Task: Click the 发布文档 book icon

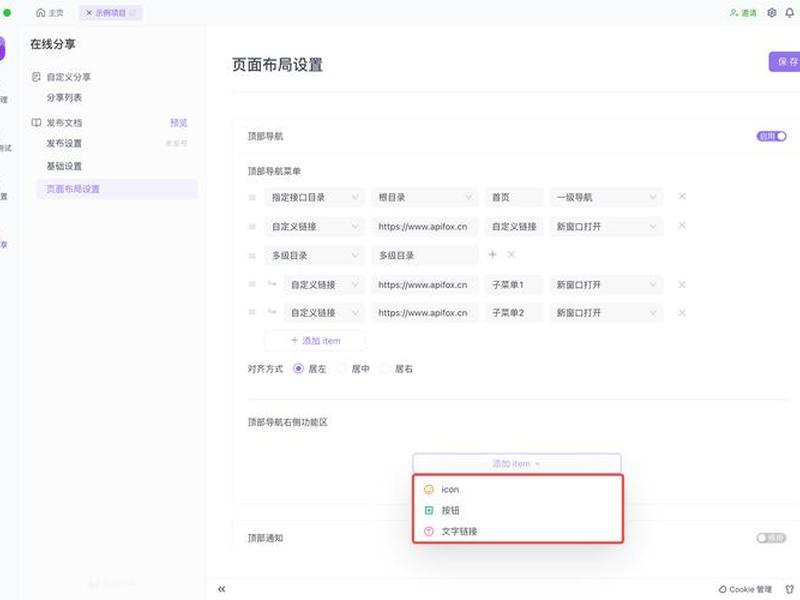Action: pyautogui.click(x=36, y=122)
